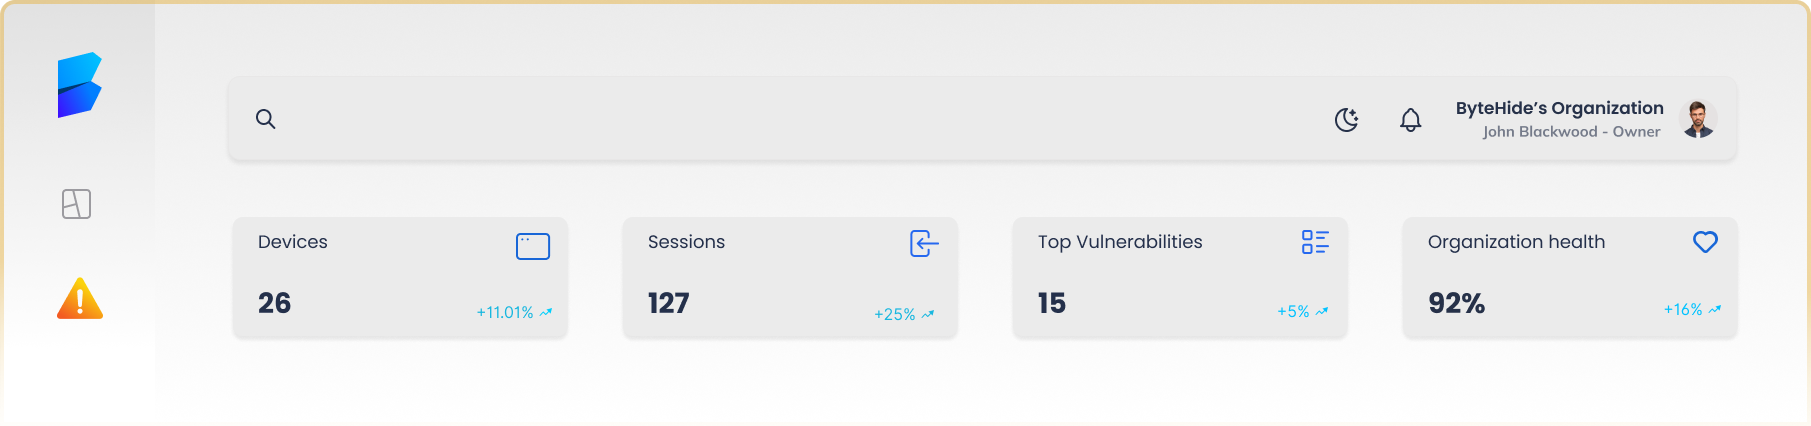1811x426 pixels.
Task: Toggle dark mode with moon icon
Action: click(x=1347, y=120)
